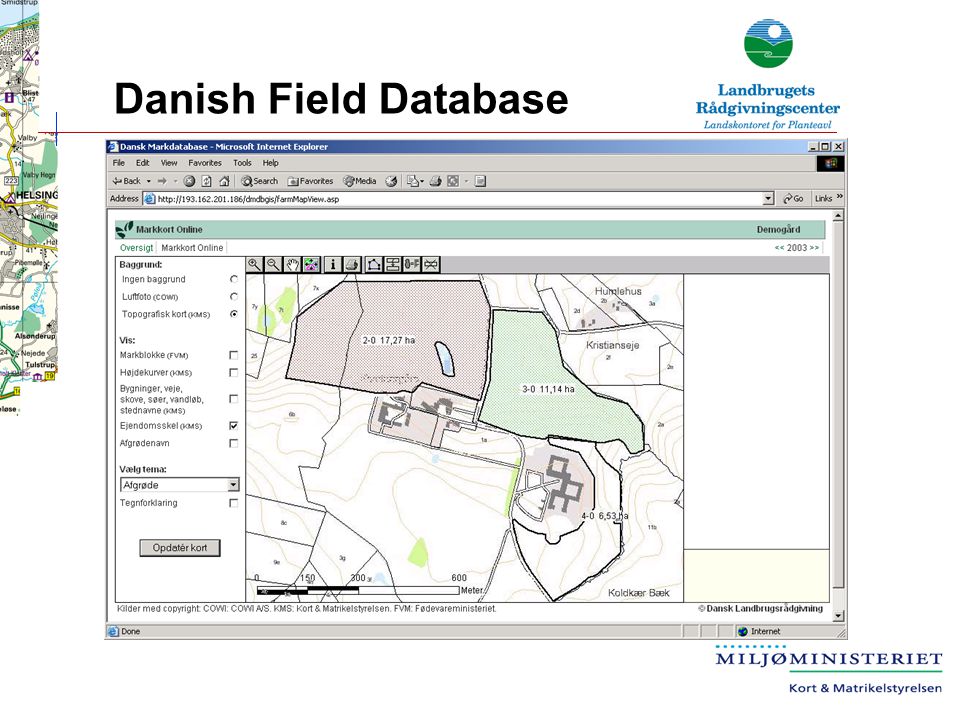Click the browser Refresh icon
This screenshot has height=720, width=960.
[x=207, y=181]
